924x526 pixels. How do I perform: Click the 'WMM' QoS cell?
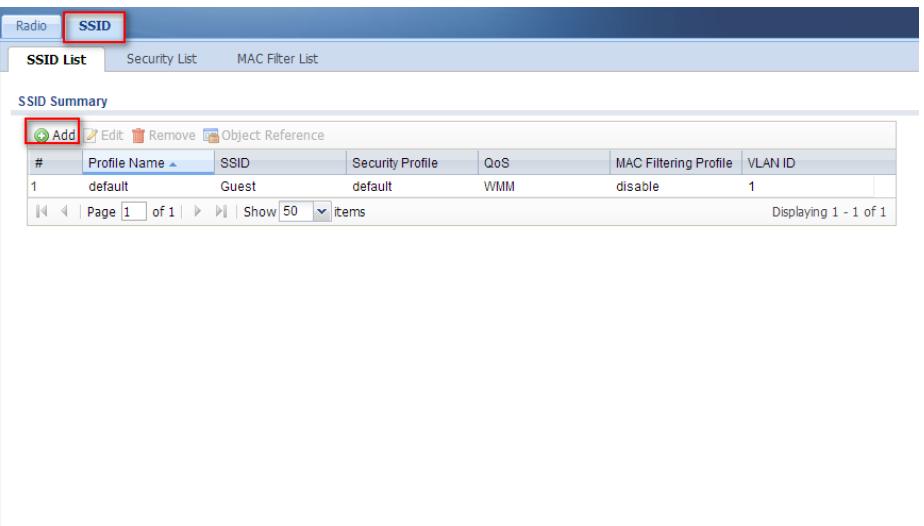544,186
